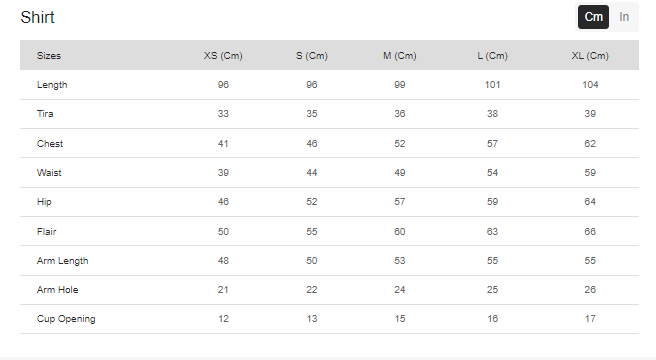Click the Arm Length row label

click(62, 261)
